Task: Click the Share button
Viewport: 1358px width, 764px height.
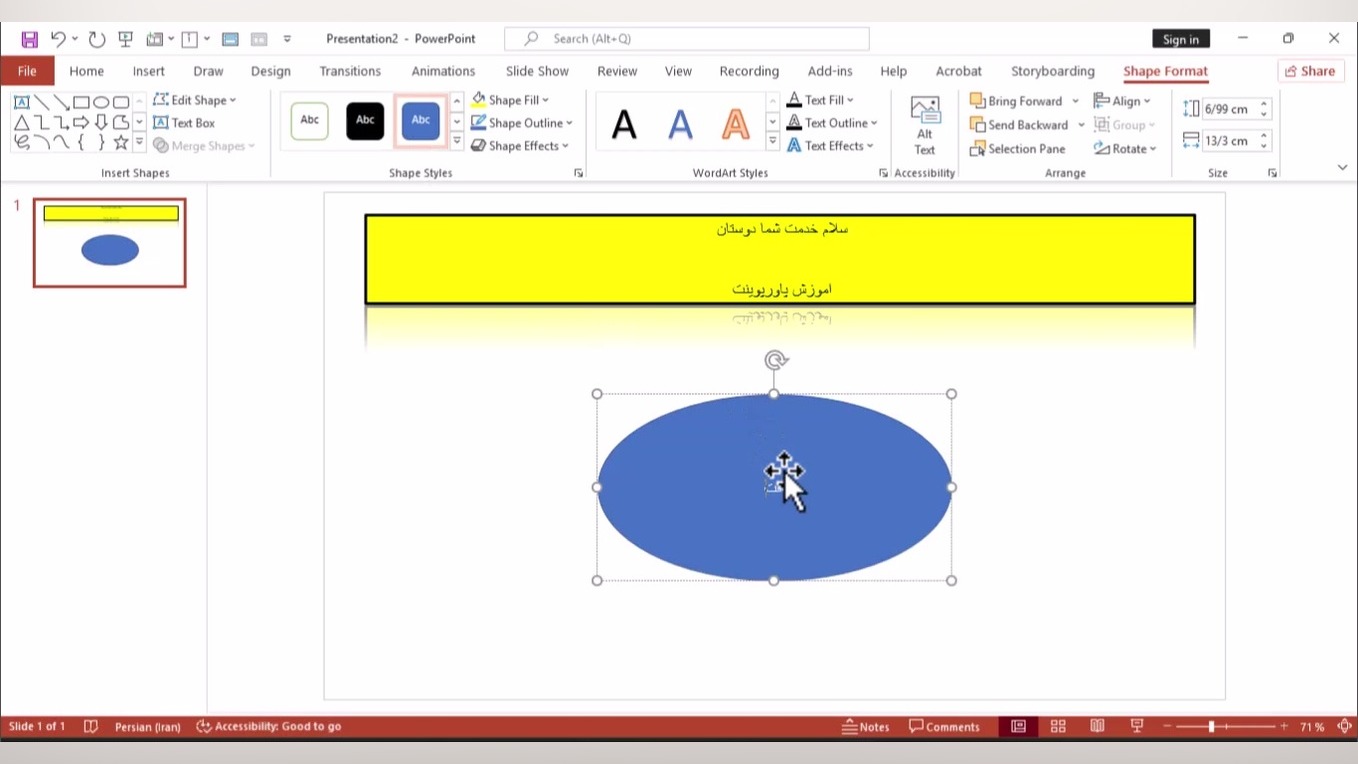Action: point(1310,71)
